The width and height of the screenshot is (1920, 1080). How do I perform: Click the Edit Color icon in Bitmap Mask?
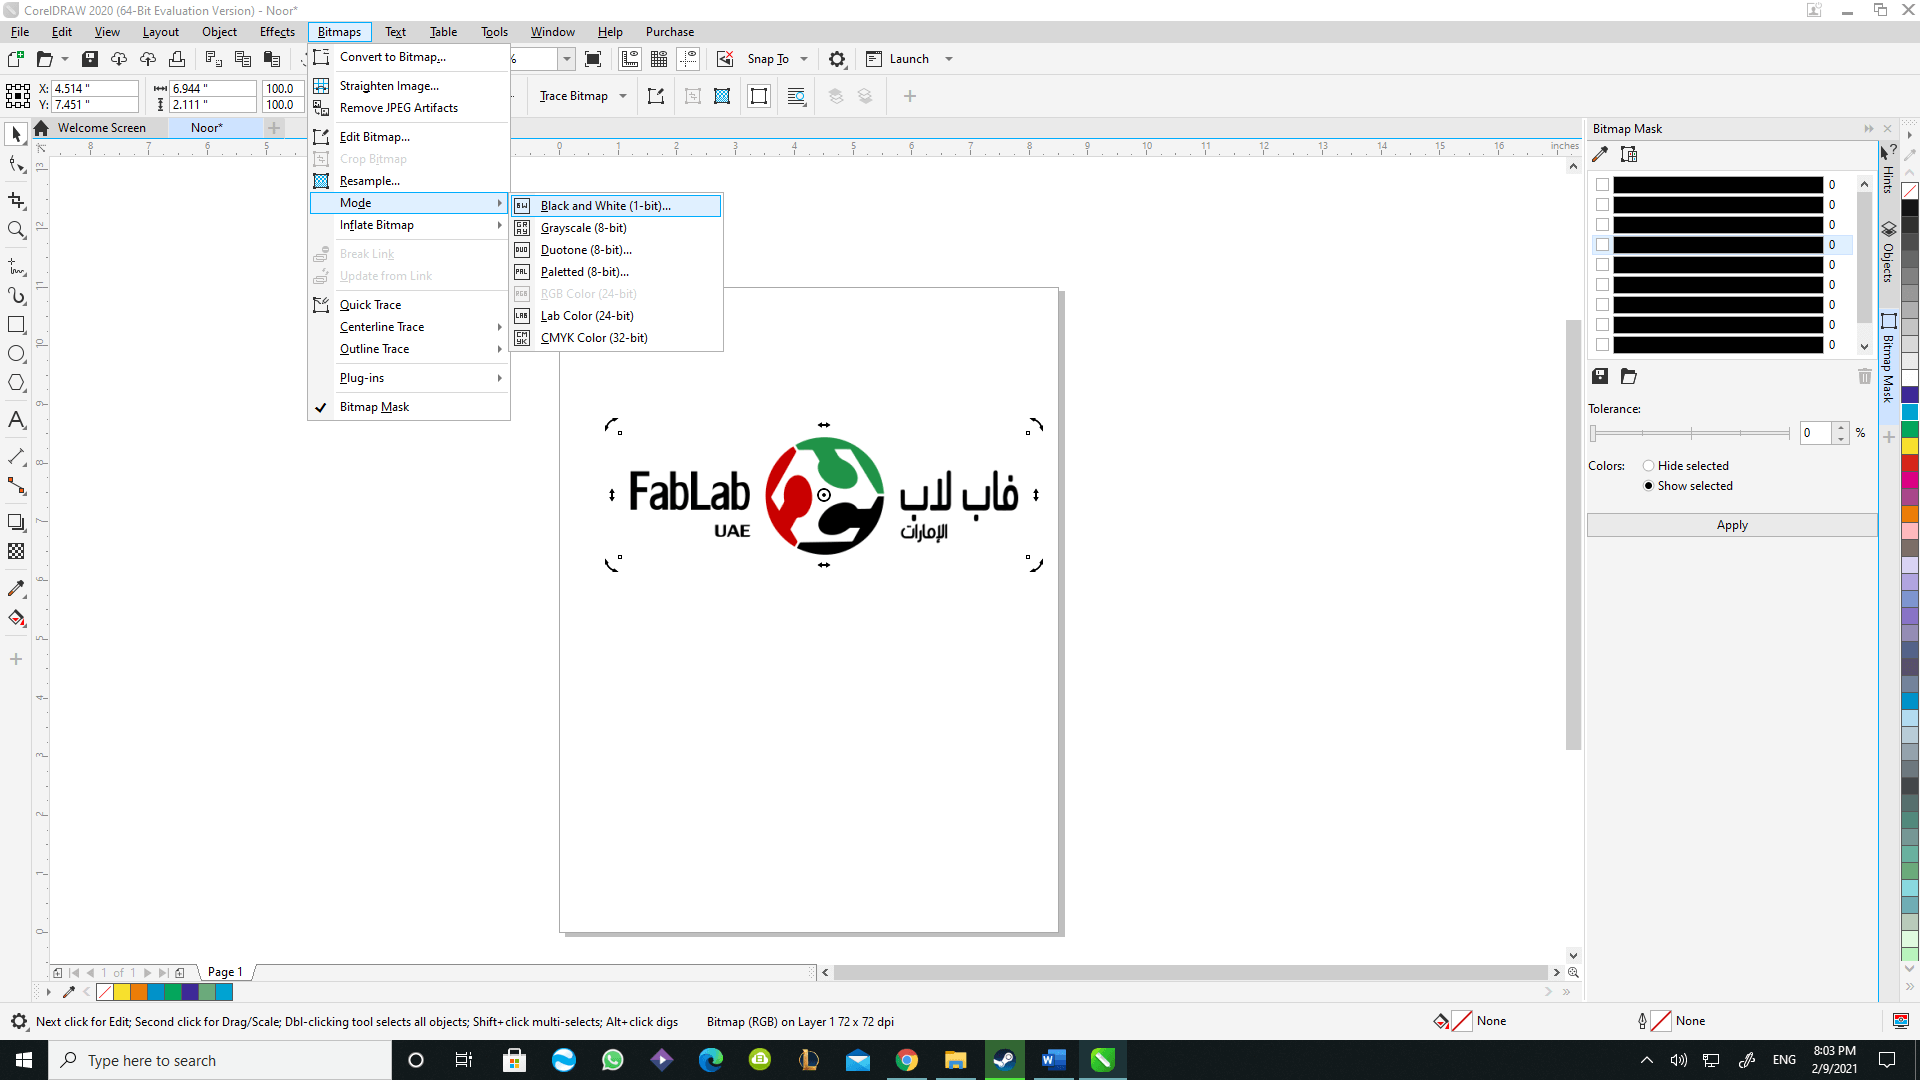coord(1629,154)
